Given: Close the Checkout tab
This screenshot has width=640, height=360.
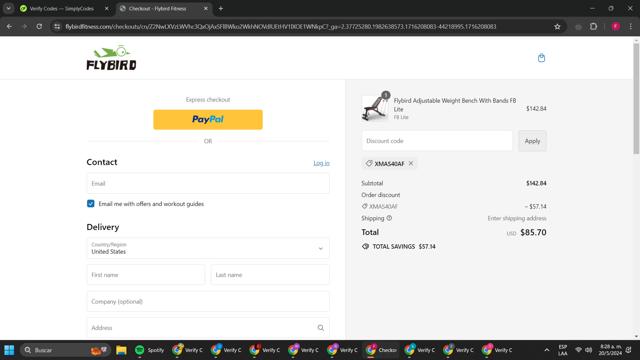Looking at the screenshot, I should [x=206, y=9].
